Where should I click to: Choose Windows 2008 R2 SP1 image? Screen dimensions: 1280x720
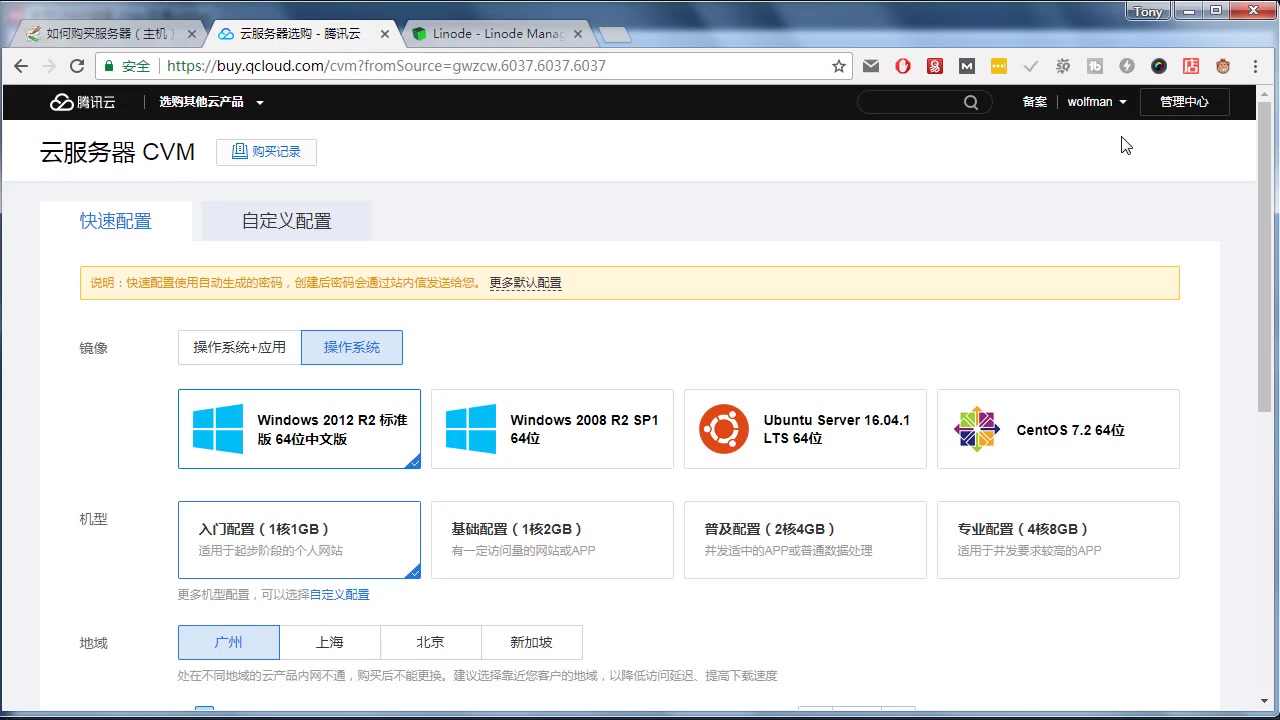(x=552, y=429)
